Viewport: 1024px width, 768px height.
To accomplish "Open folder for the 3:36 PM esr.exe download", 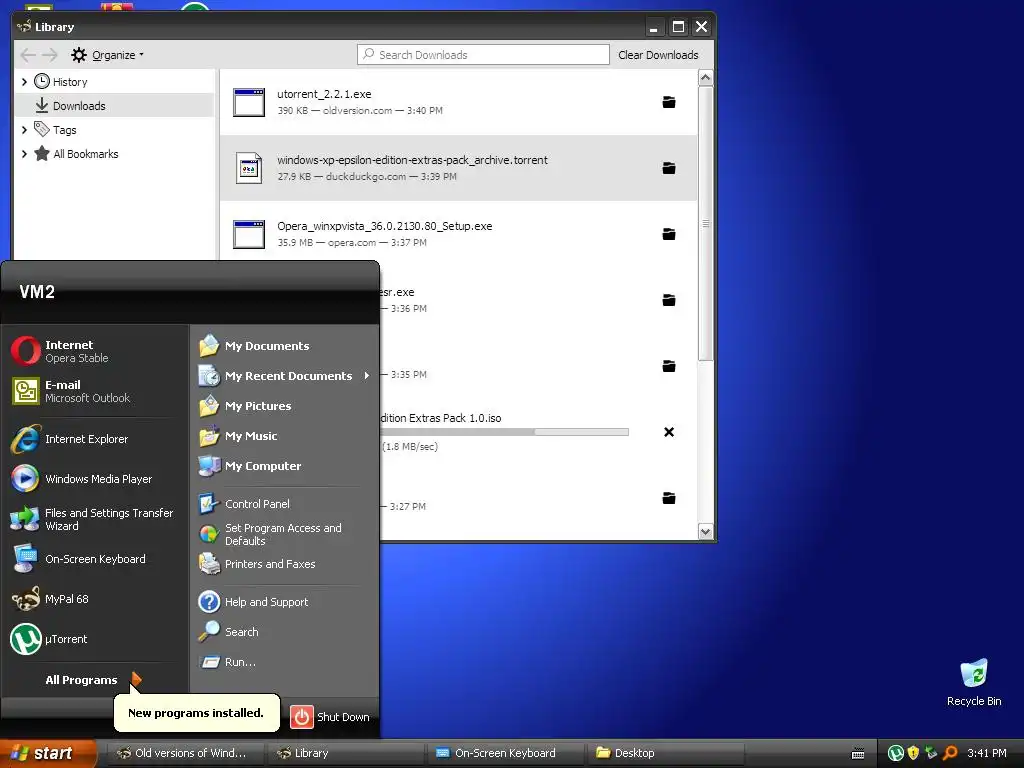I will coord(669,300).
